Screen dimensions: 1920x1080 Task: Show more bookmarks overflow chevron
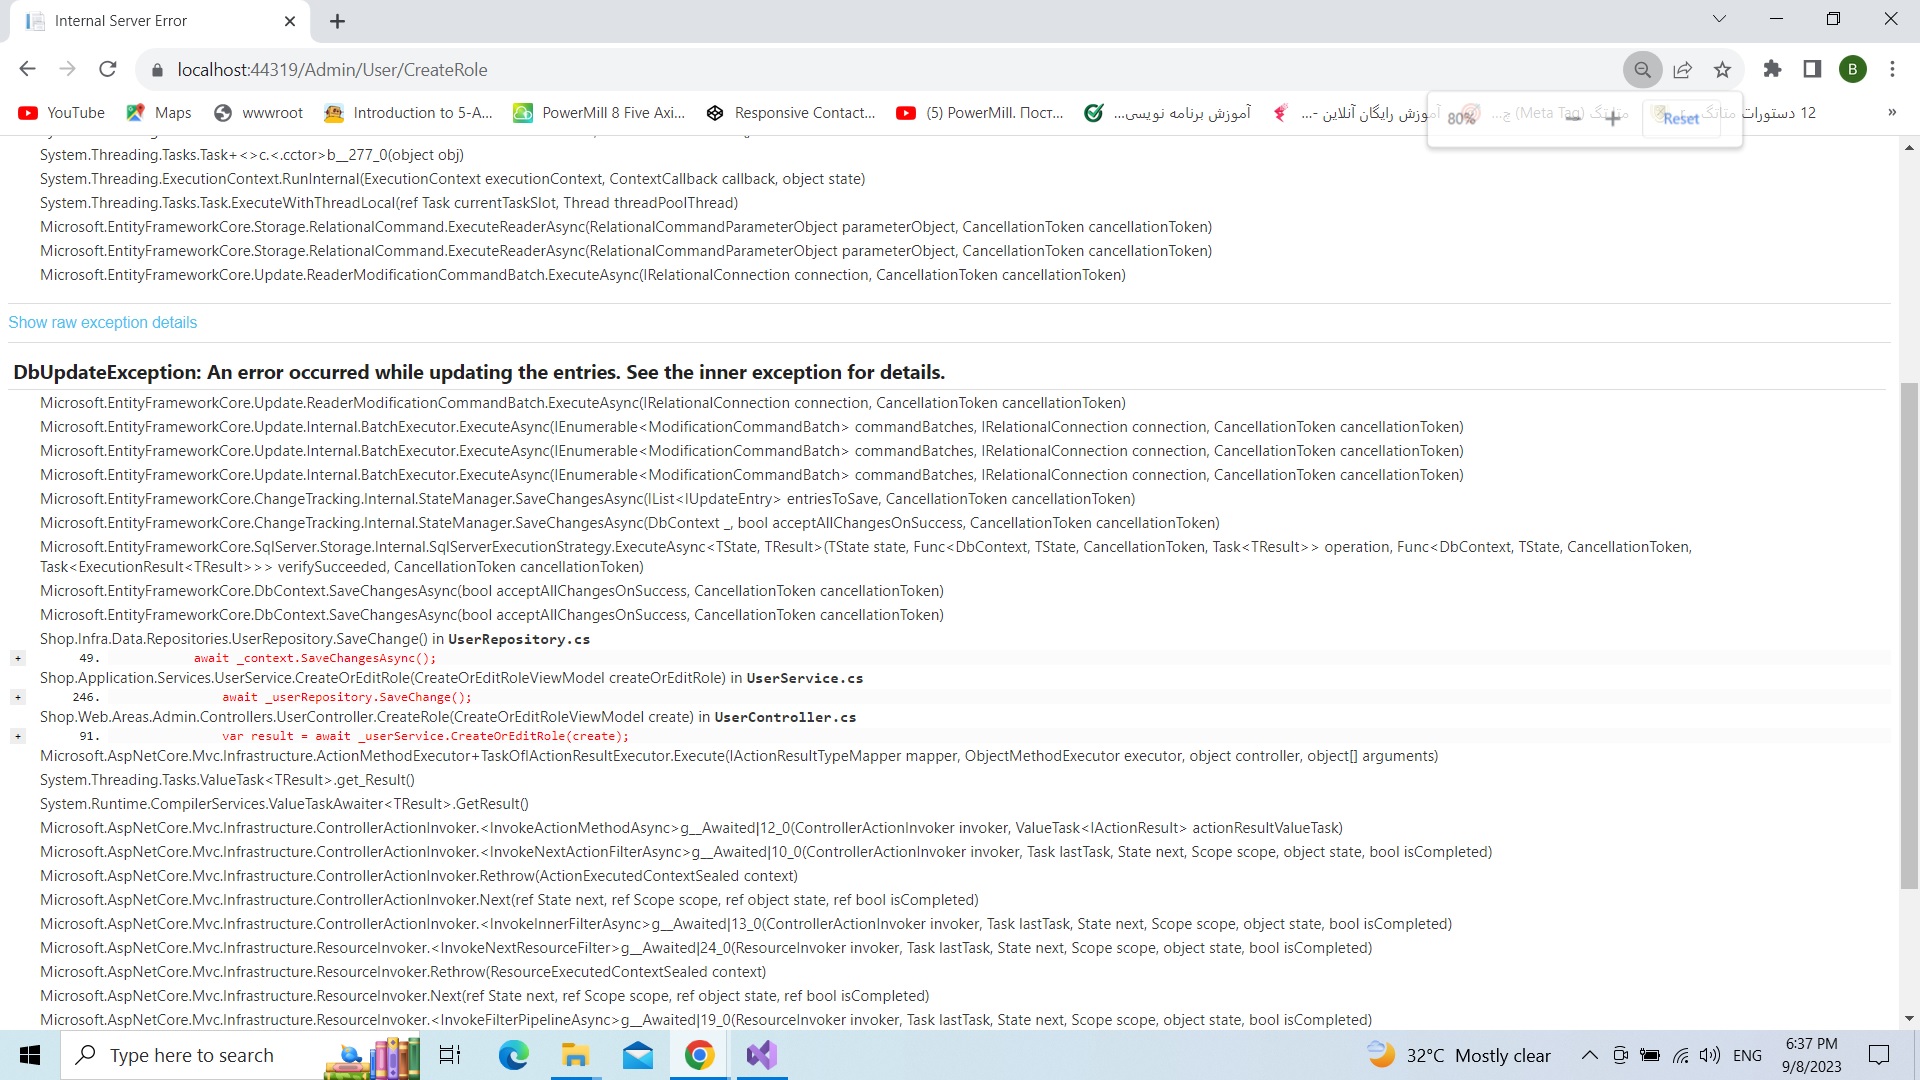click(1892, 112)
